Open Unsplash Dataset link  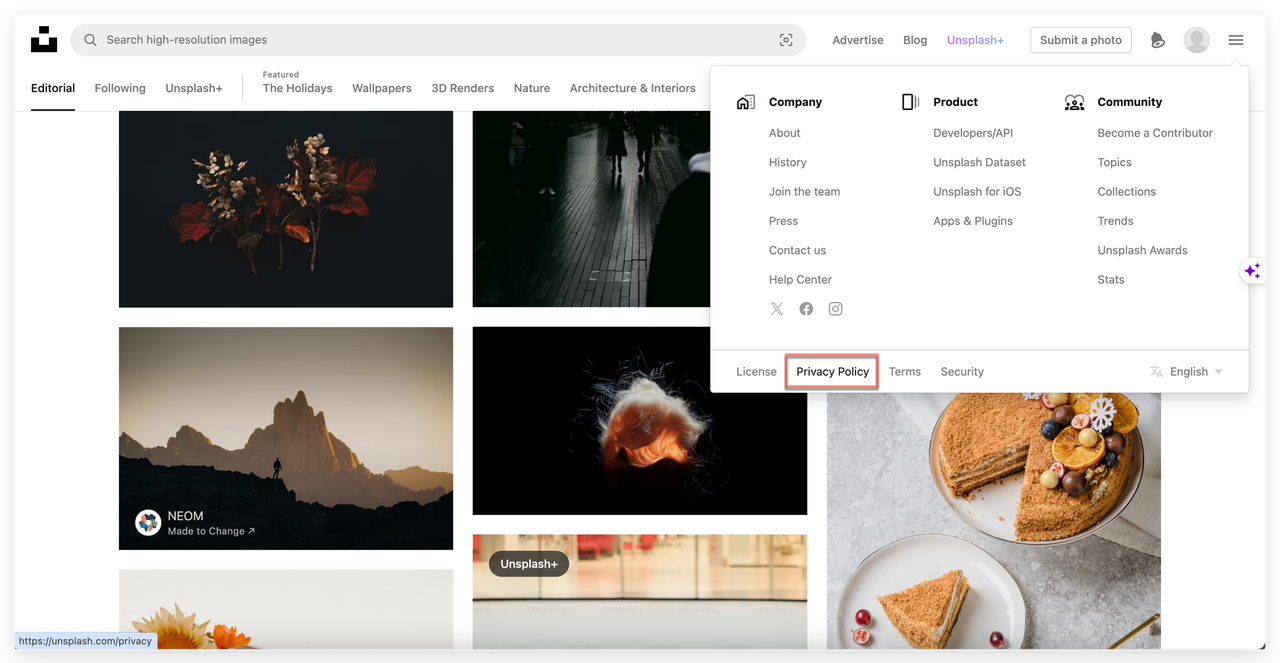tap(979, 162)
